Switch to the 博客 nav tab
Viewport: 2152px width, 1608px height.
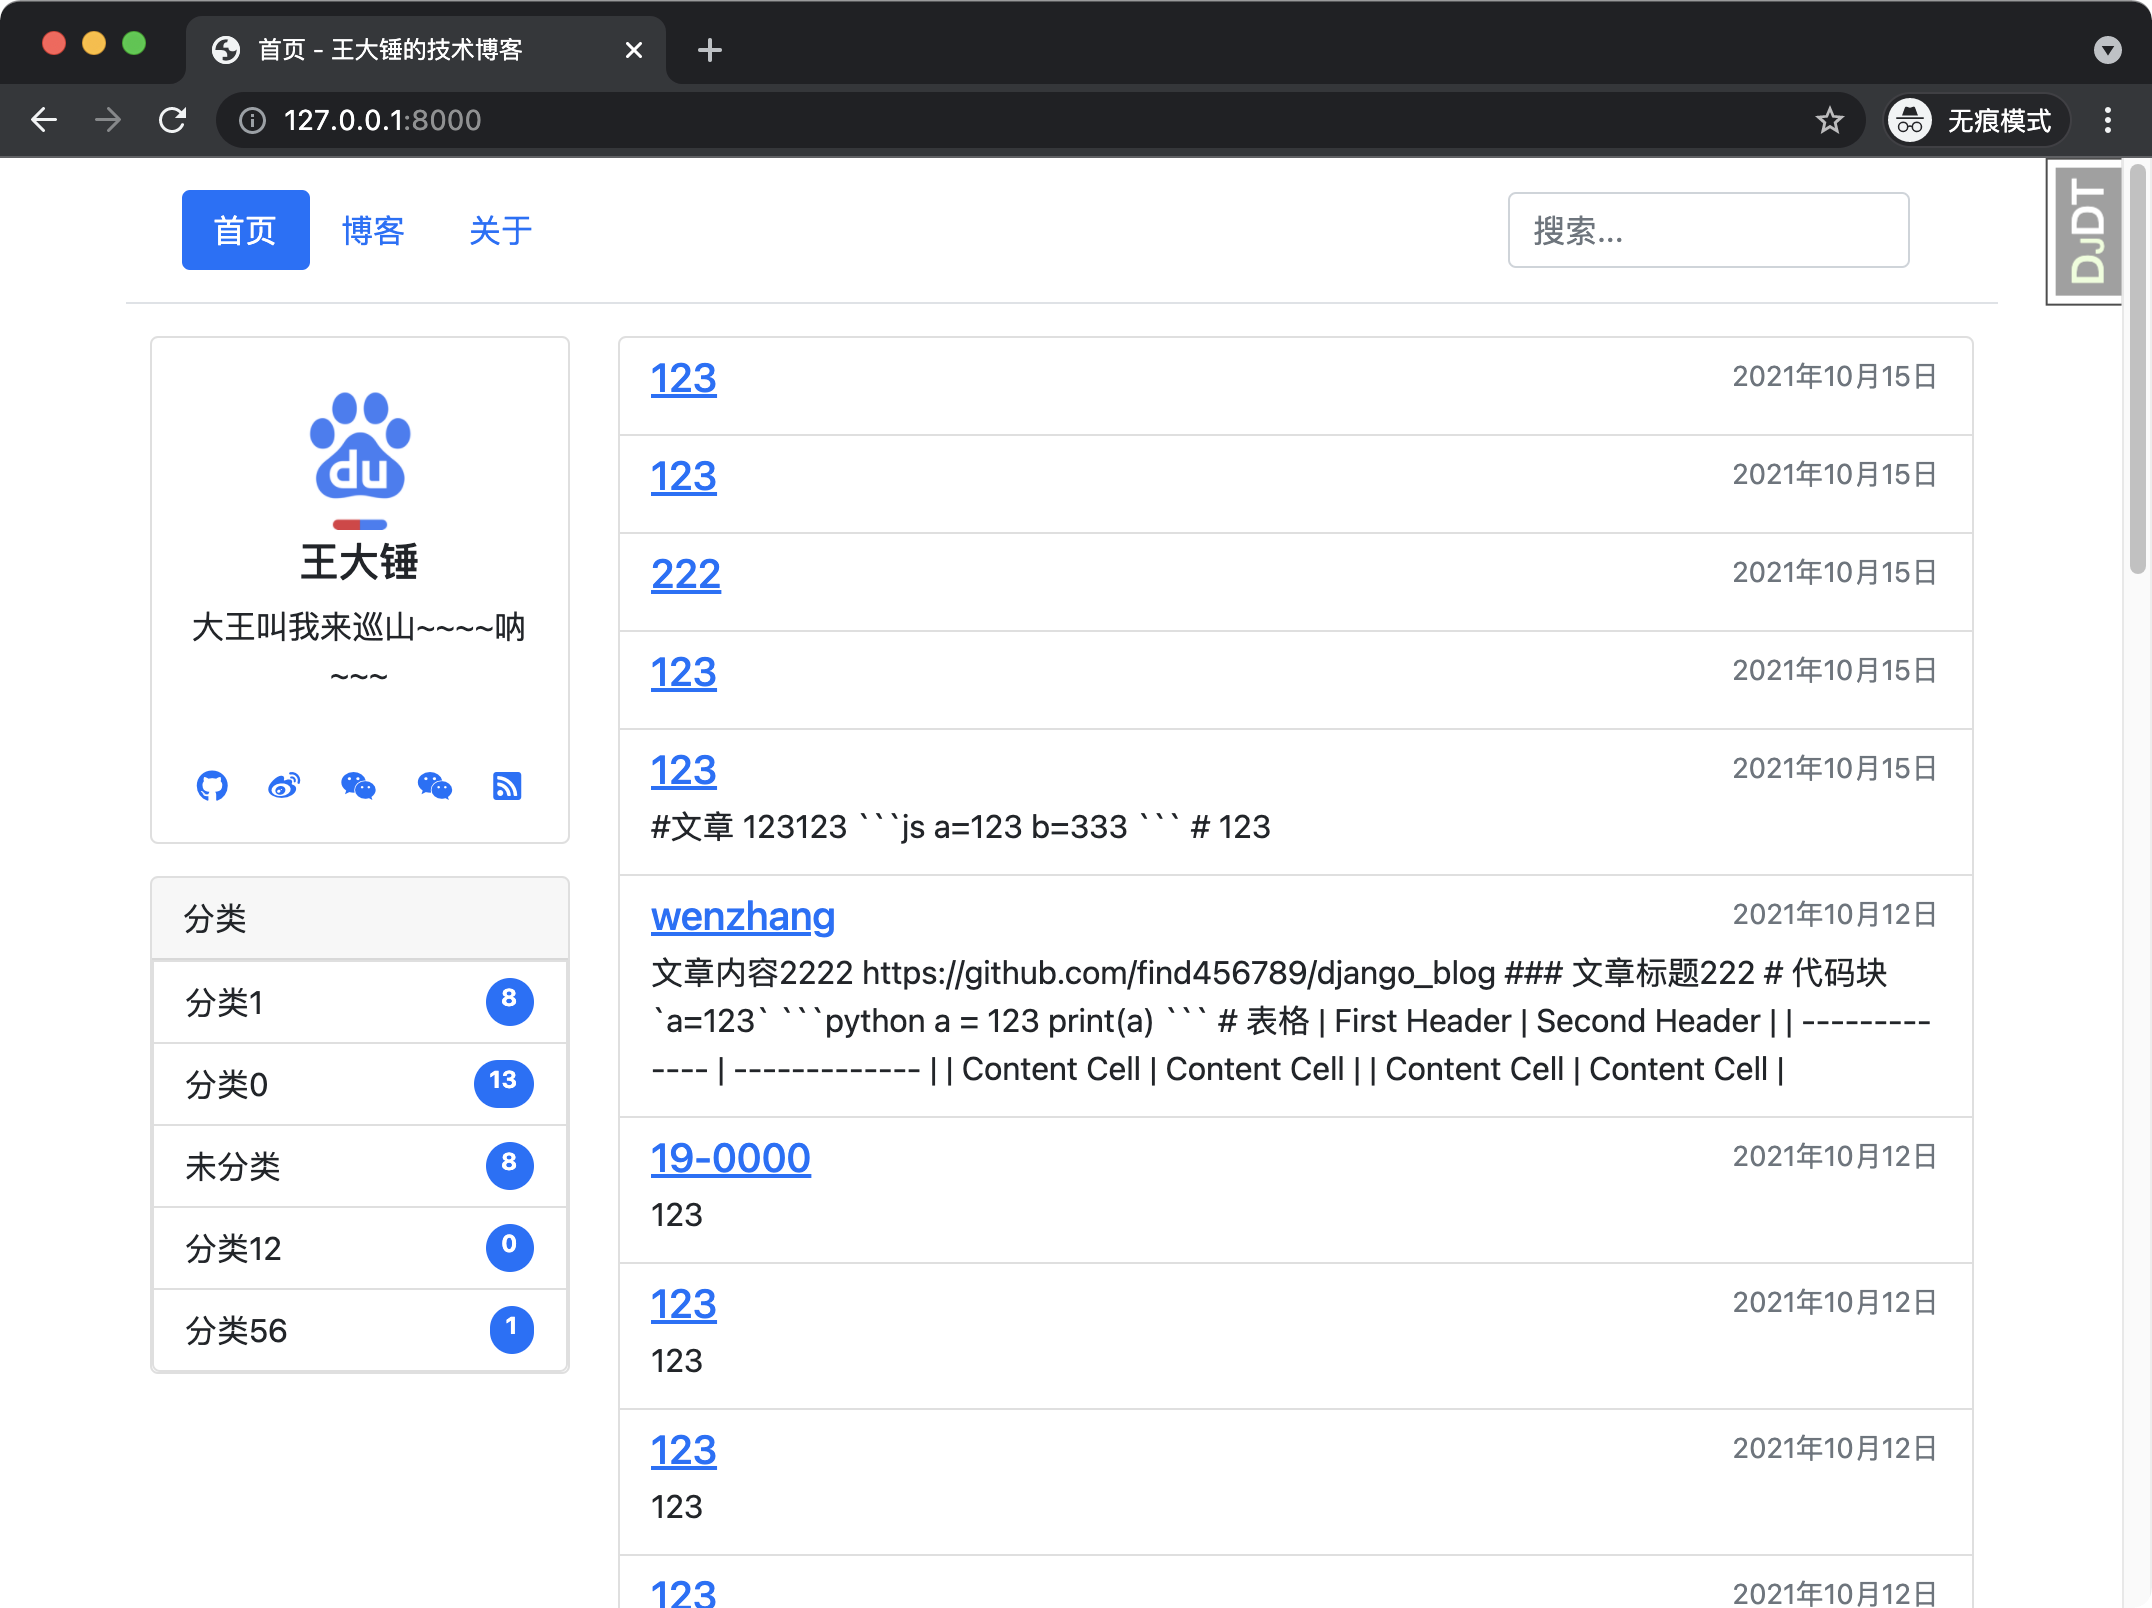pos(373,230)
